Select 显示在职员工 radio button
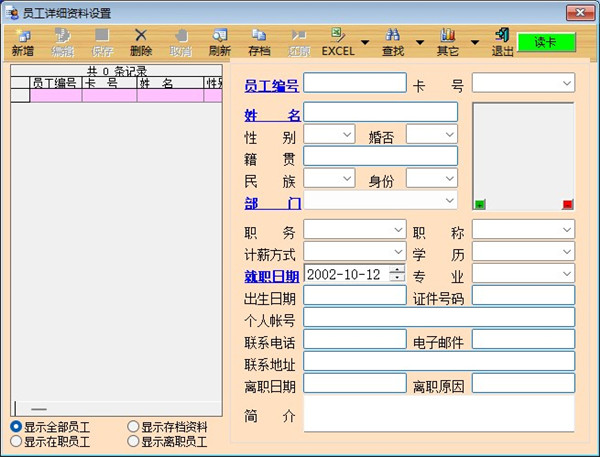Image resolution: width=600 pixels, height=457 pixels. (x=16, y=441)
